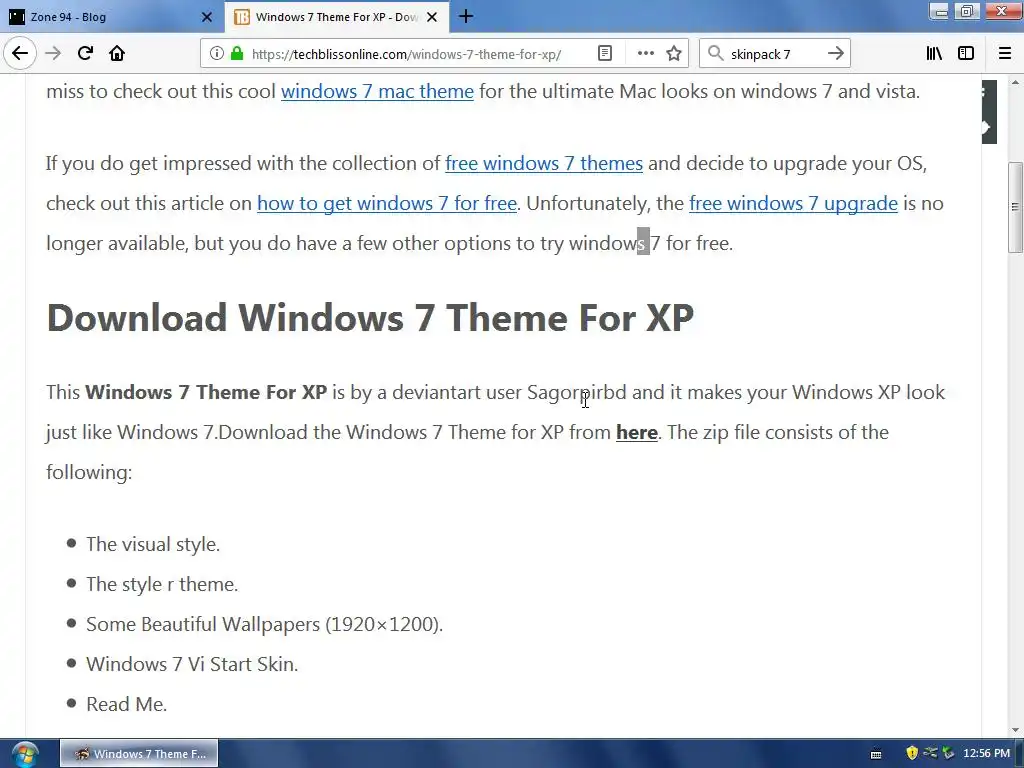This screenshot has width=1024, height=768.
Task: Open the windows 7 mac theme link
Action: (377, 91)
